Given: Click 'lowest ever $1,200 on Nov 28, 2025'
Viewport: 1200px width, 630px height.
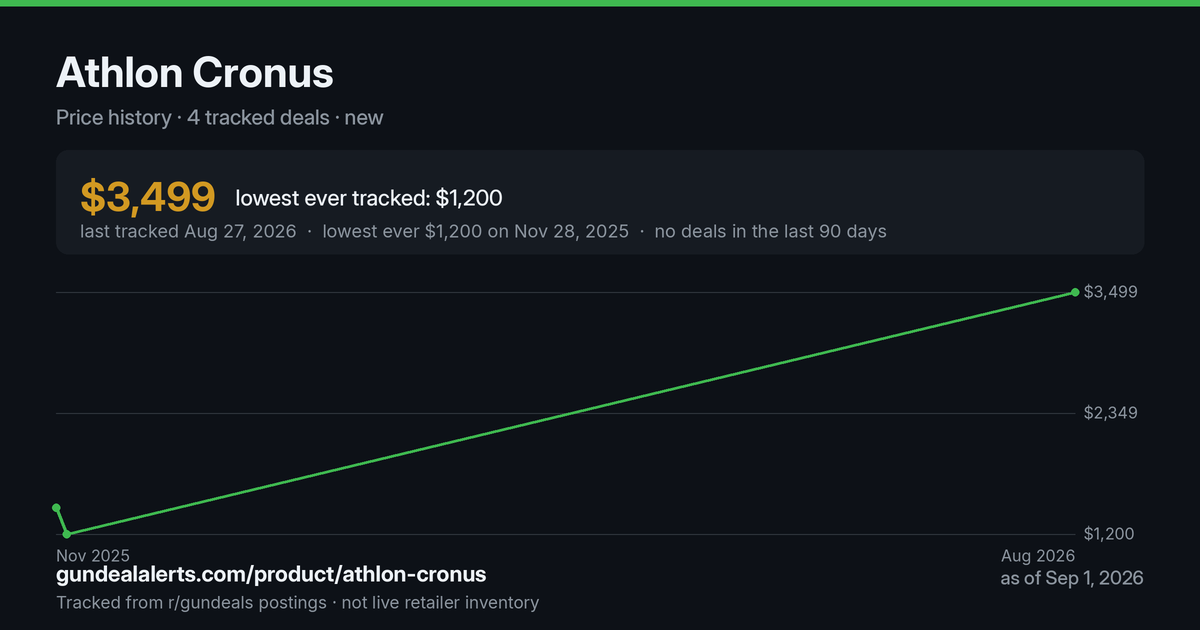Looking at the screenshot, I should pos(475,231).
